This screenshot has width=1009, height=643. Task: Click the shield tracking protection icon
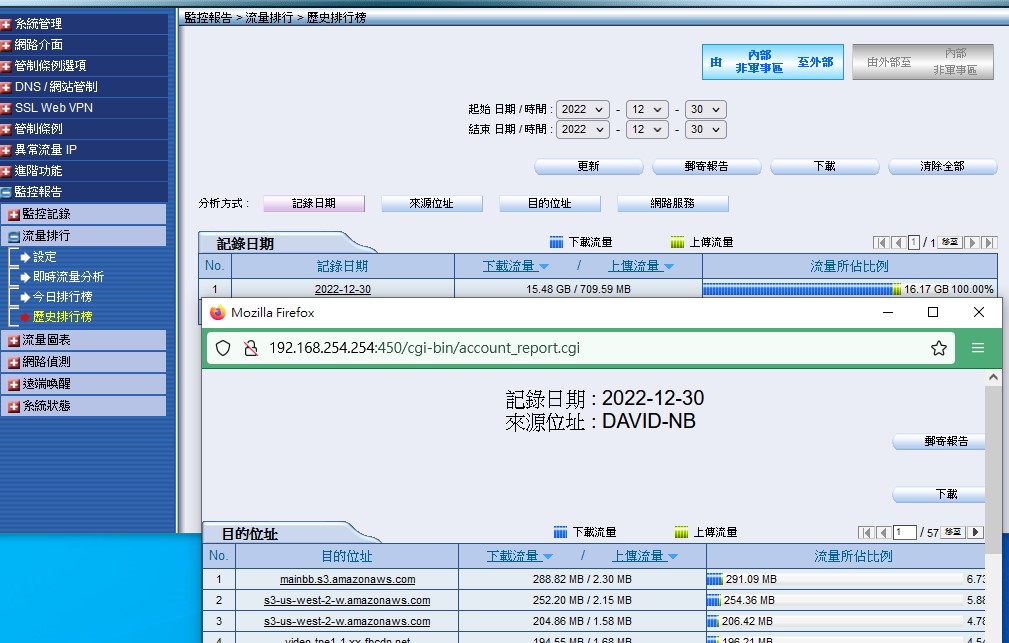coord(223,348)
